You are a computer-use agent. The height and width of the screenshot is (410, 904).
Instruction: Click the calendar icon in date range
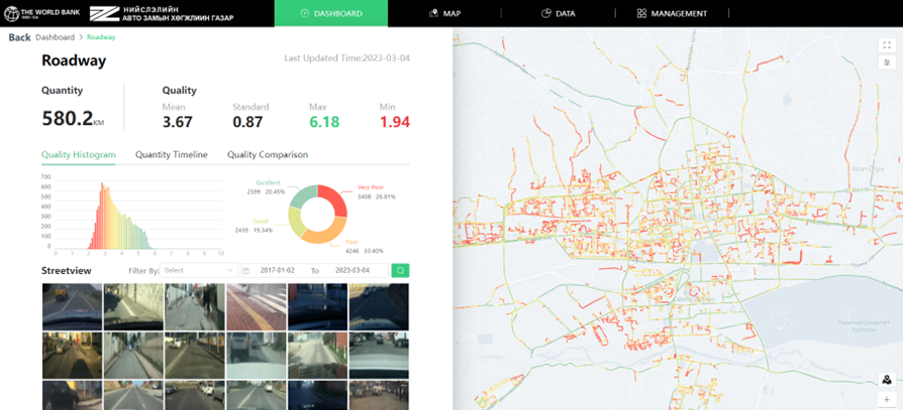246,270
